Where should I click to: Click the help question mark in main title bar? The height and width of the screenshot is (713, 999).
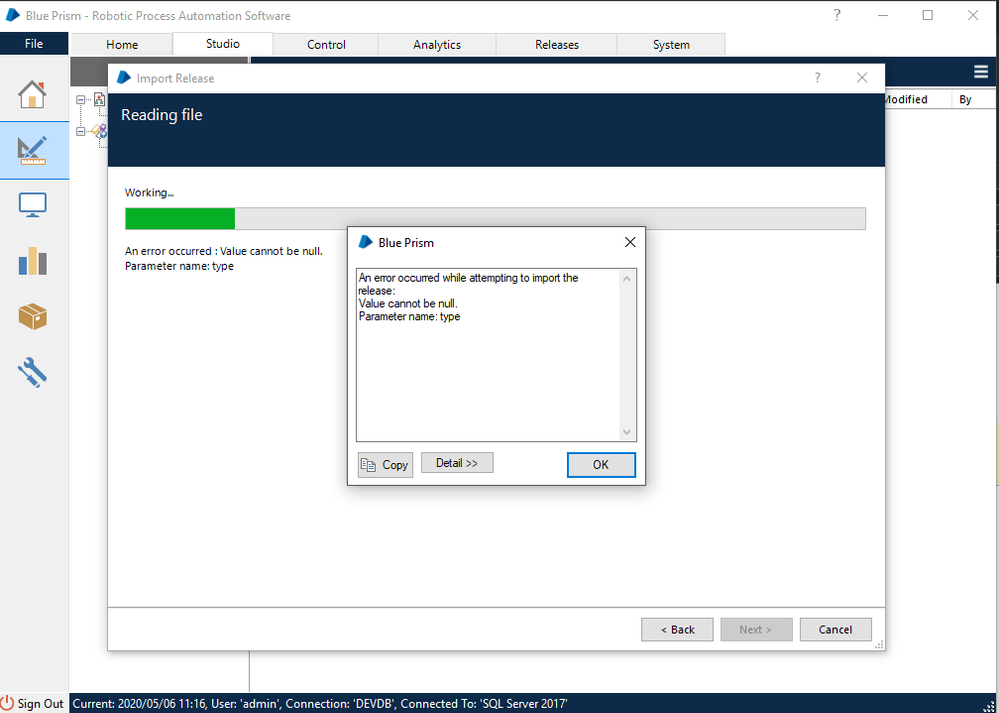point(837,15)
